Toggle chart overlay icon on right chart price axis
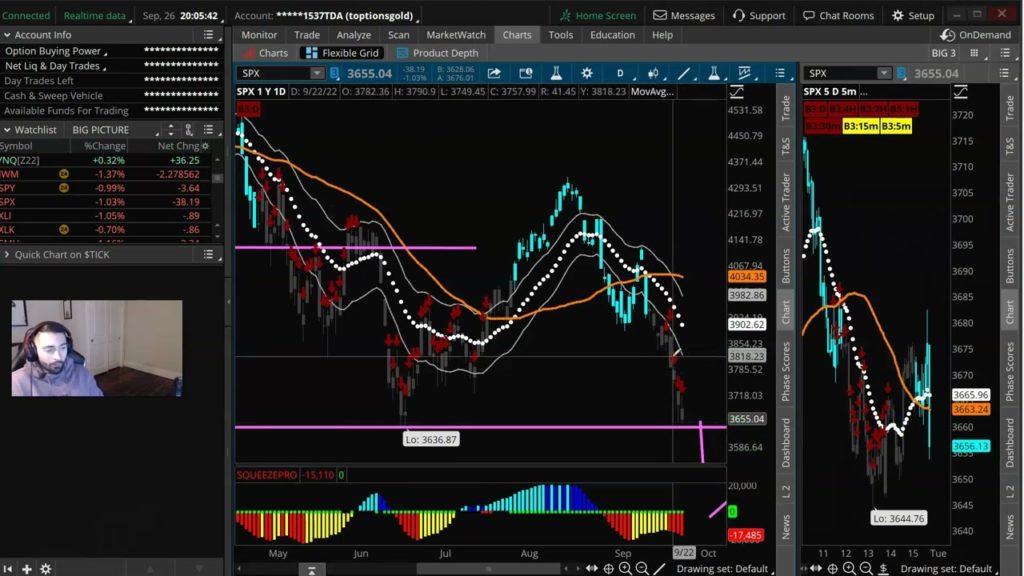 point(961,92)
